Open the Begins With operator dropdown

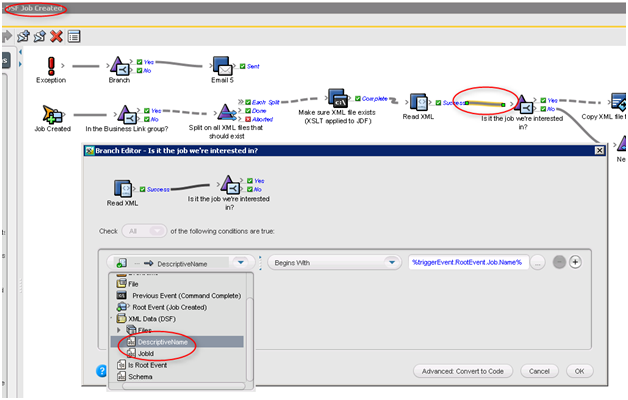click(333, 262)
